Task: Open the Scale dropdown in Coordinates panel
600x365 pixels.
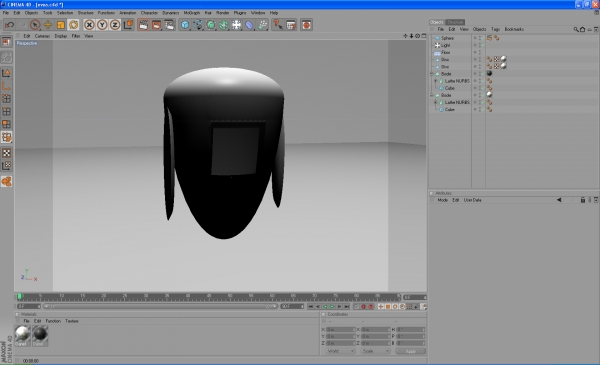Action: click(x=375, y=351)
